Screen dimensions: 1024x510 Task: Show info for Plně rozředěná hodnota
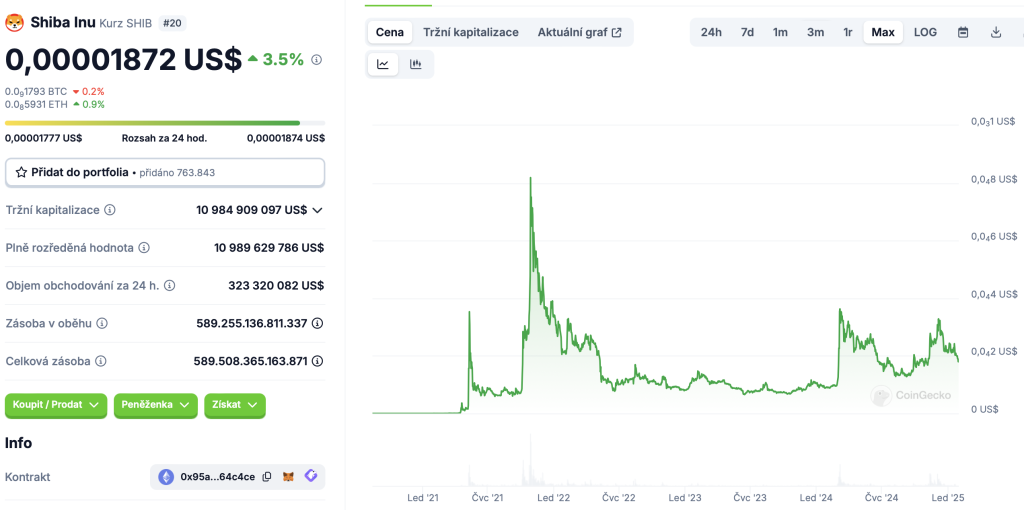click(144, 248)
